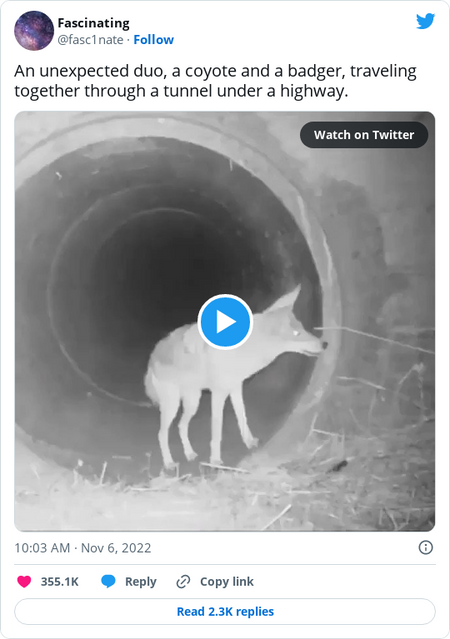Image resolution: width=450 pixels, height=639 pixels.
Task: Like the tweet with the heart icon
Action: pos(24,582)
